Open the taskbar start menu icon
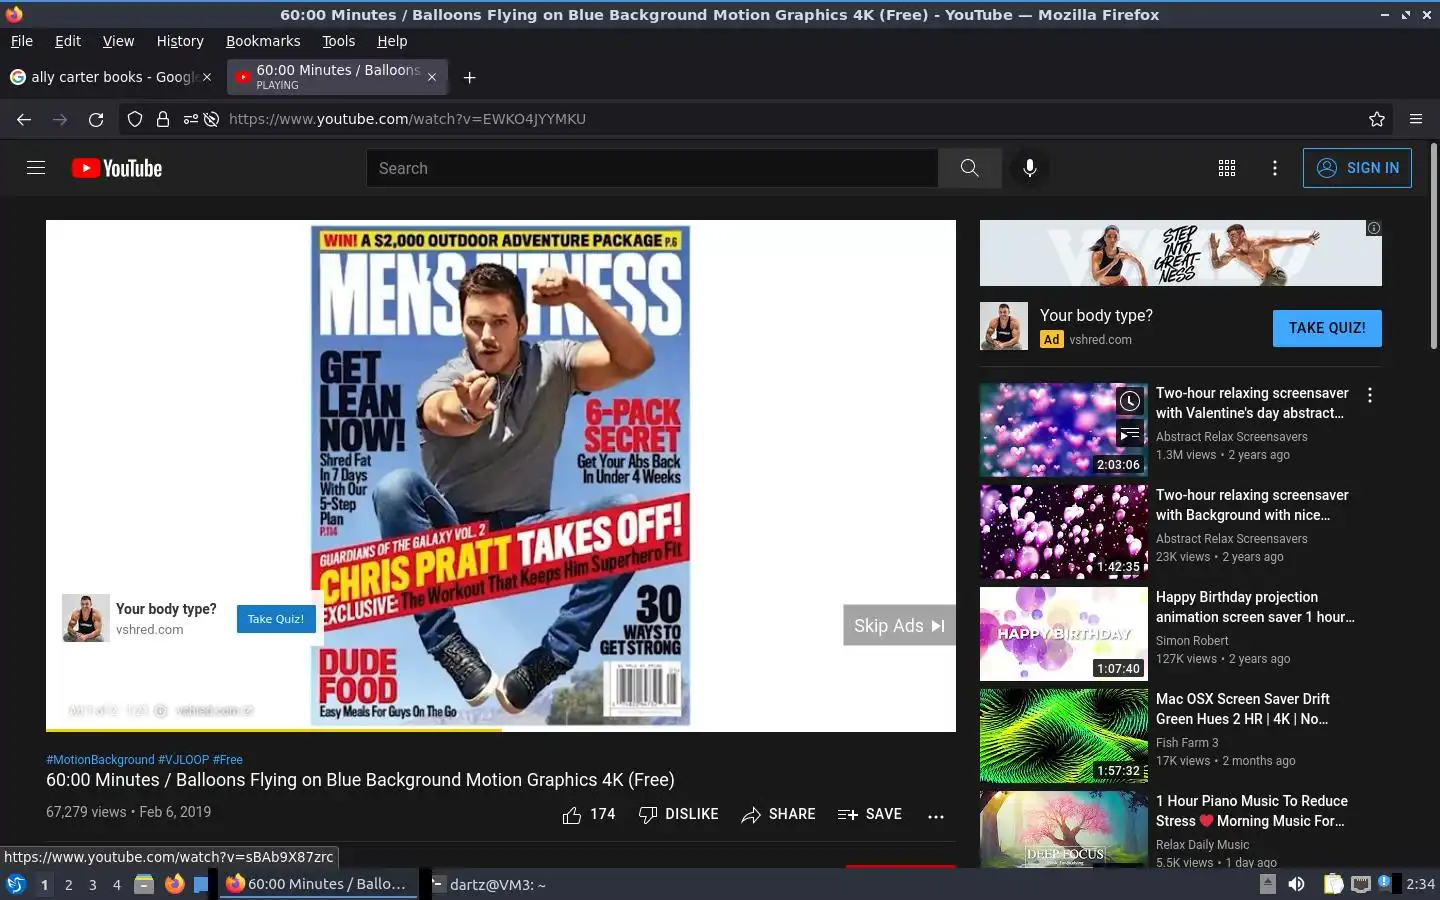Screen dimensions: 1440x900 [x=16, y=884]
